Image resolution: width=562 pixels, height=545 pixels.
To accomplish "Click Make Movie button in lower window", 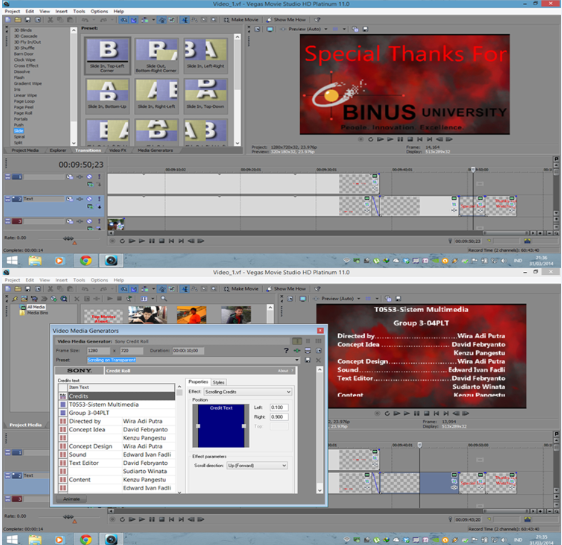I will tap(241, 289).
